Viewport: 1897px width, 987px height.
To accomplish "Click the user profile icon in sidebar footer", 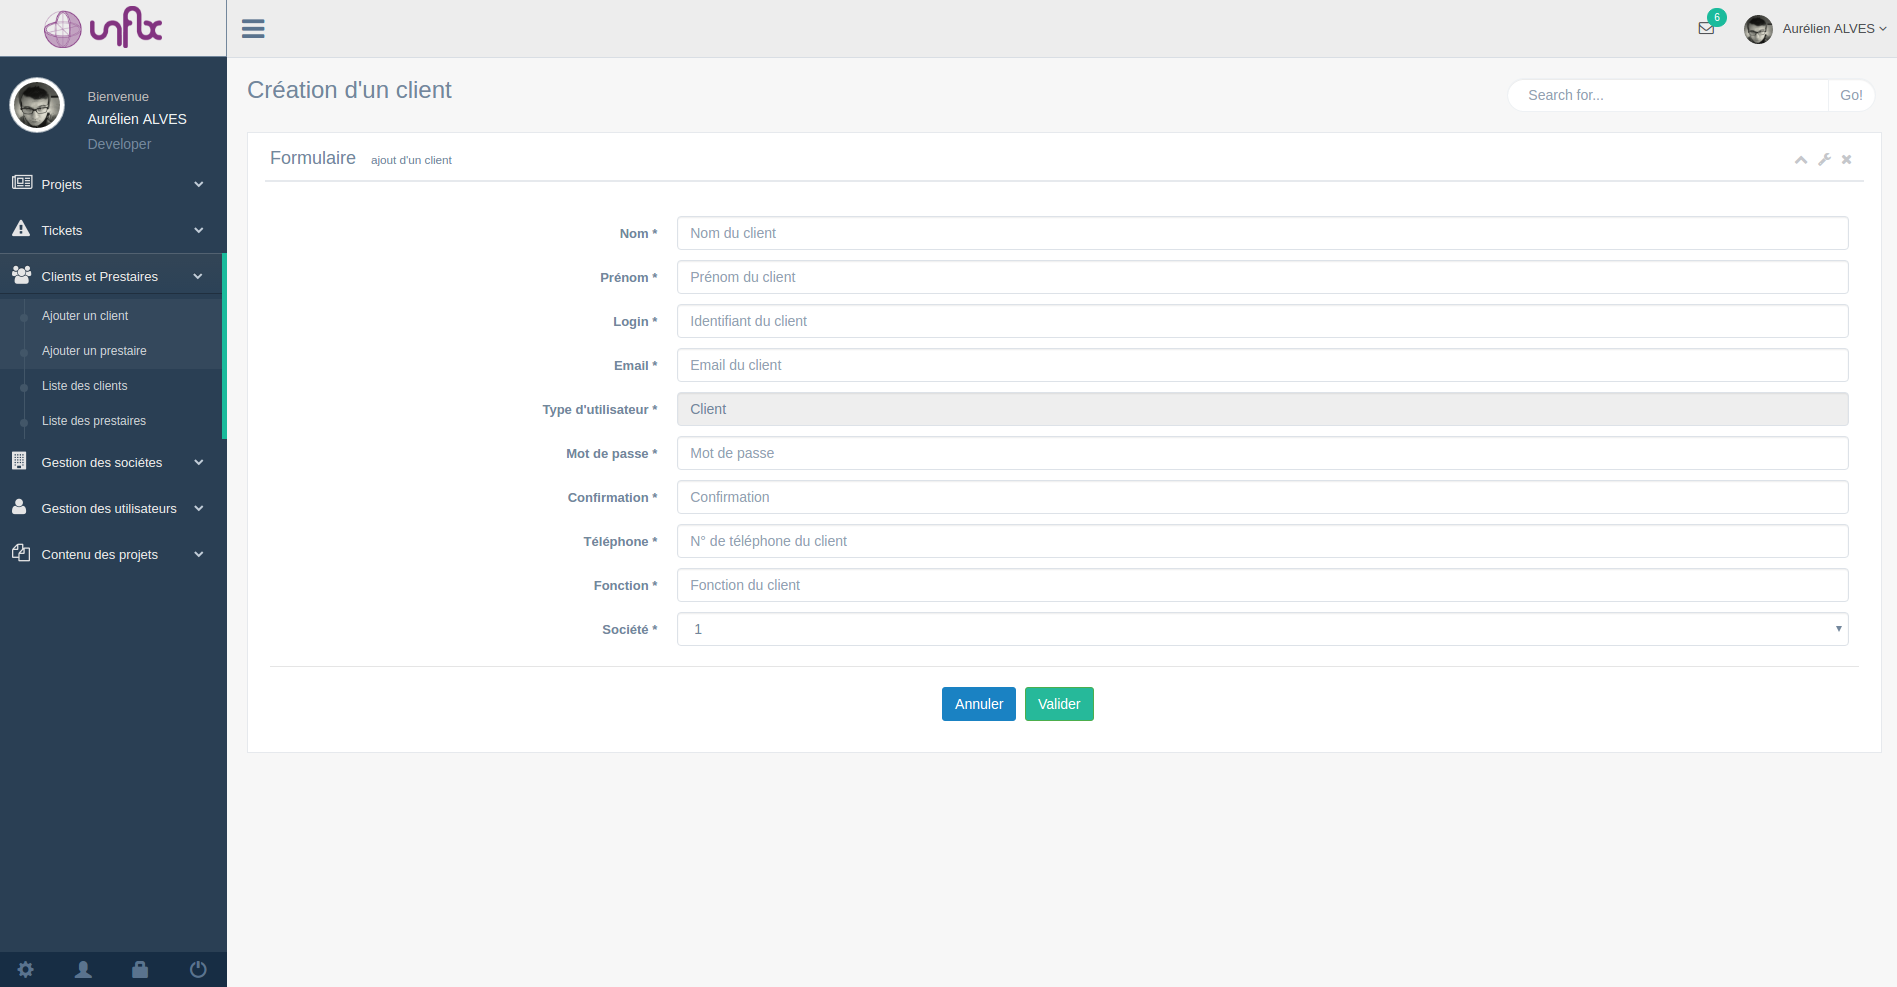I will (84, 969).
